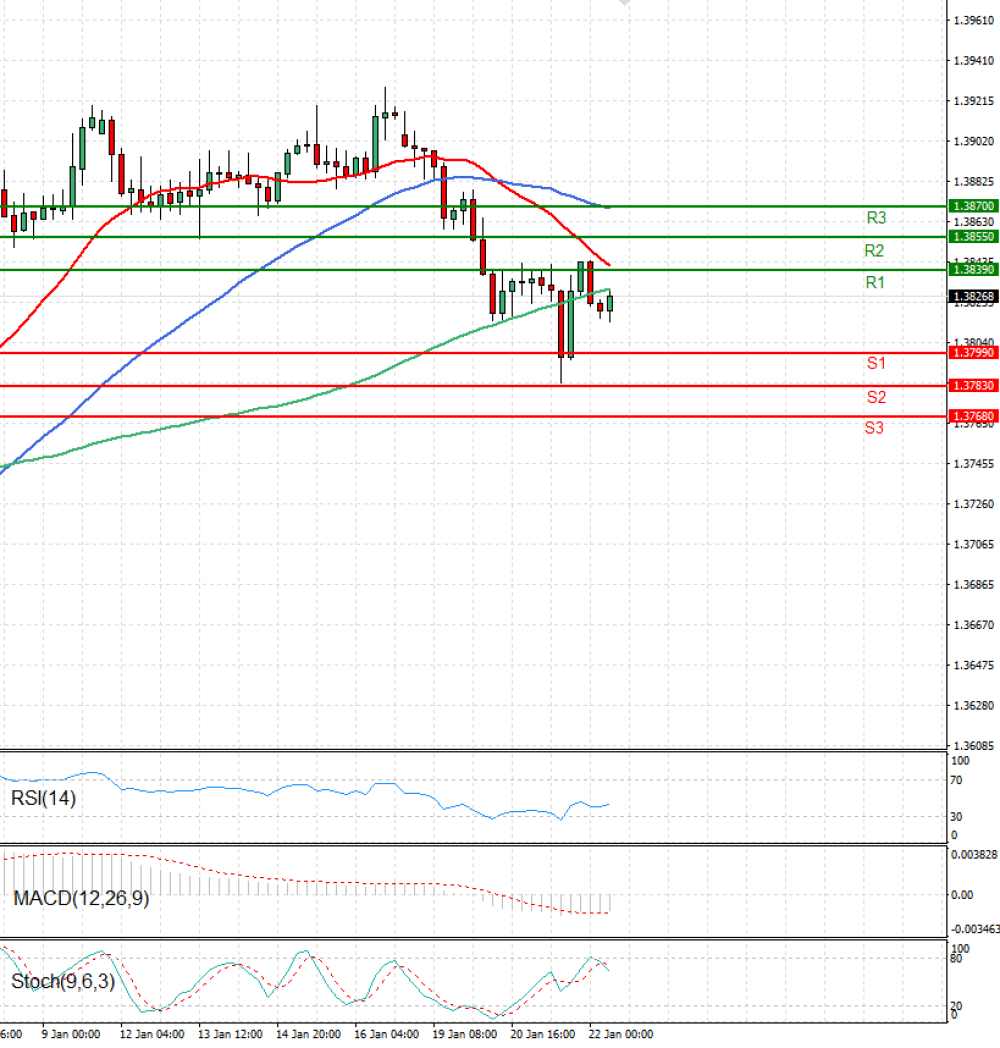Image resolution: width=1000 pixels, height=1048 pixels.
Task: Click the 1.38550 green price tag
Action: click(972, 237)
